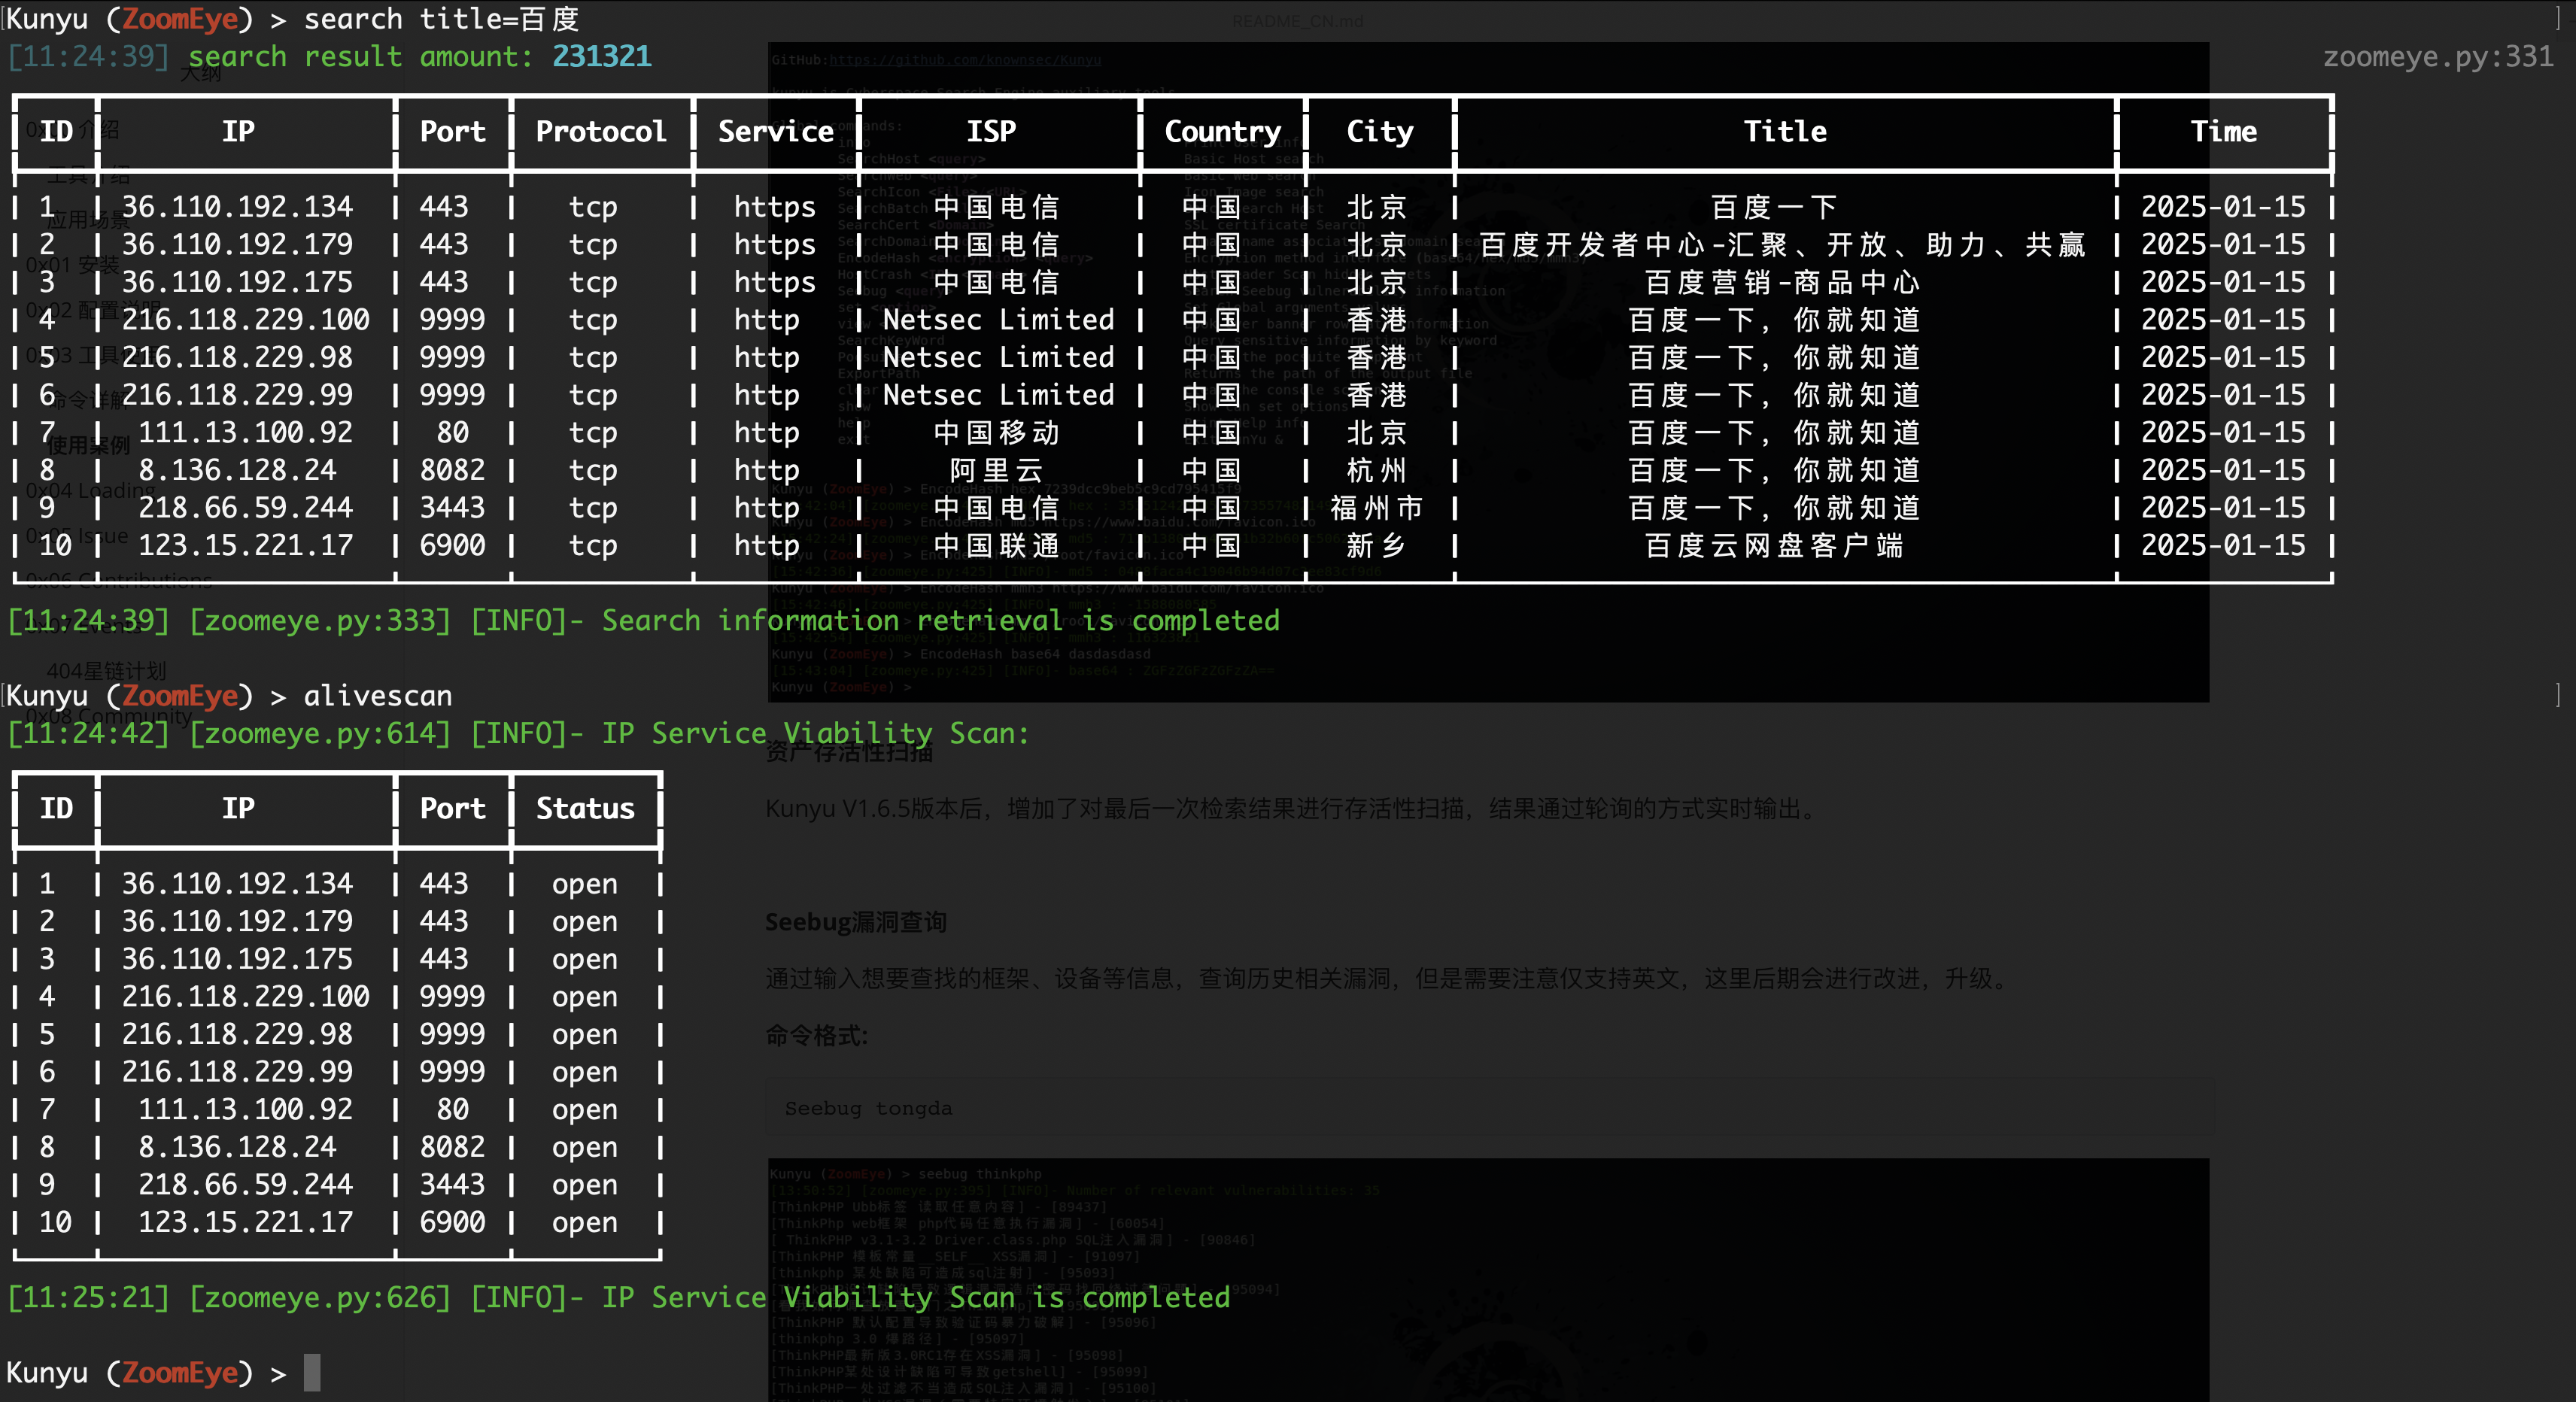The image size is (2576, 1402).
Task: Click 'Search information retrieval is completed' message
Action: [940, 620]
